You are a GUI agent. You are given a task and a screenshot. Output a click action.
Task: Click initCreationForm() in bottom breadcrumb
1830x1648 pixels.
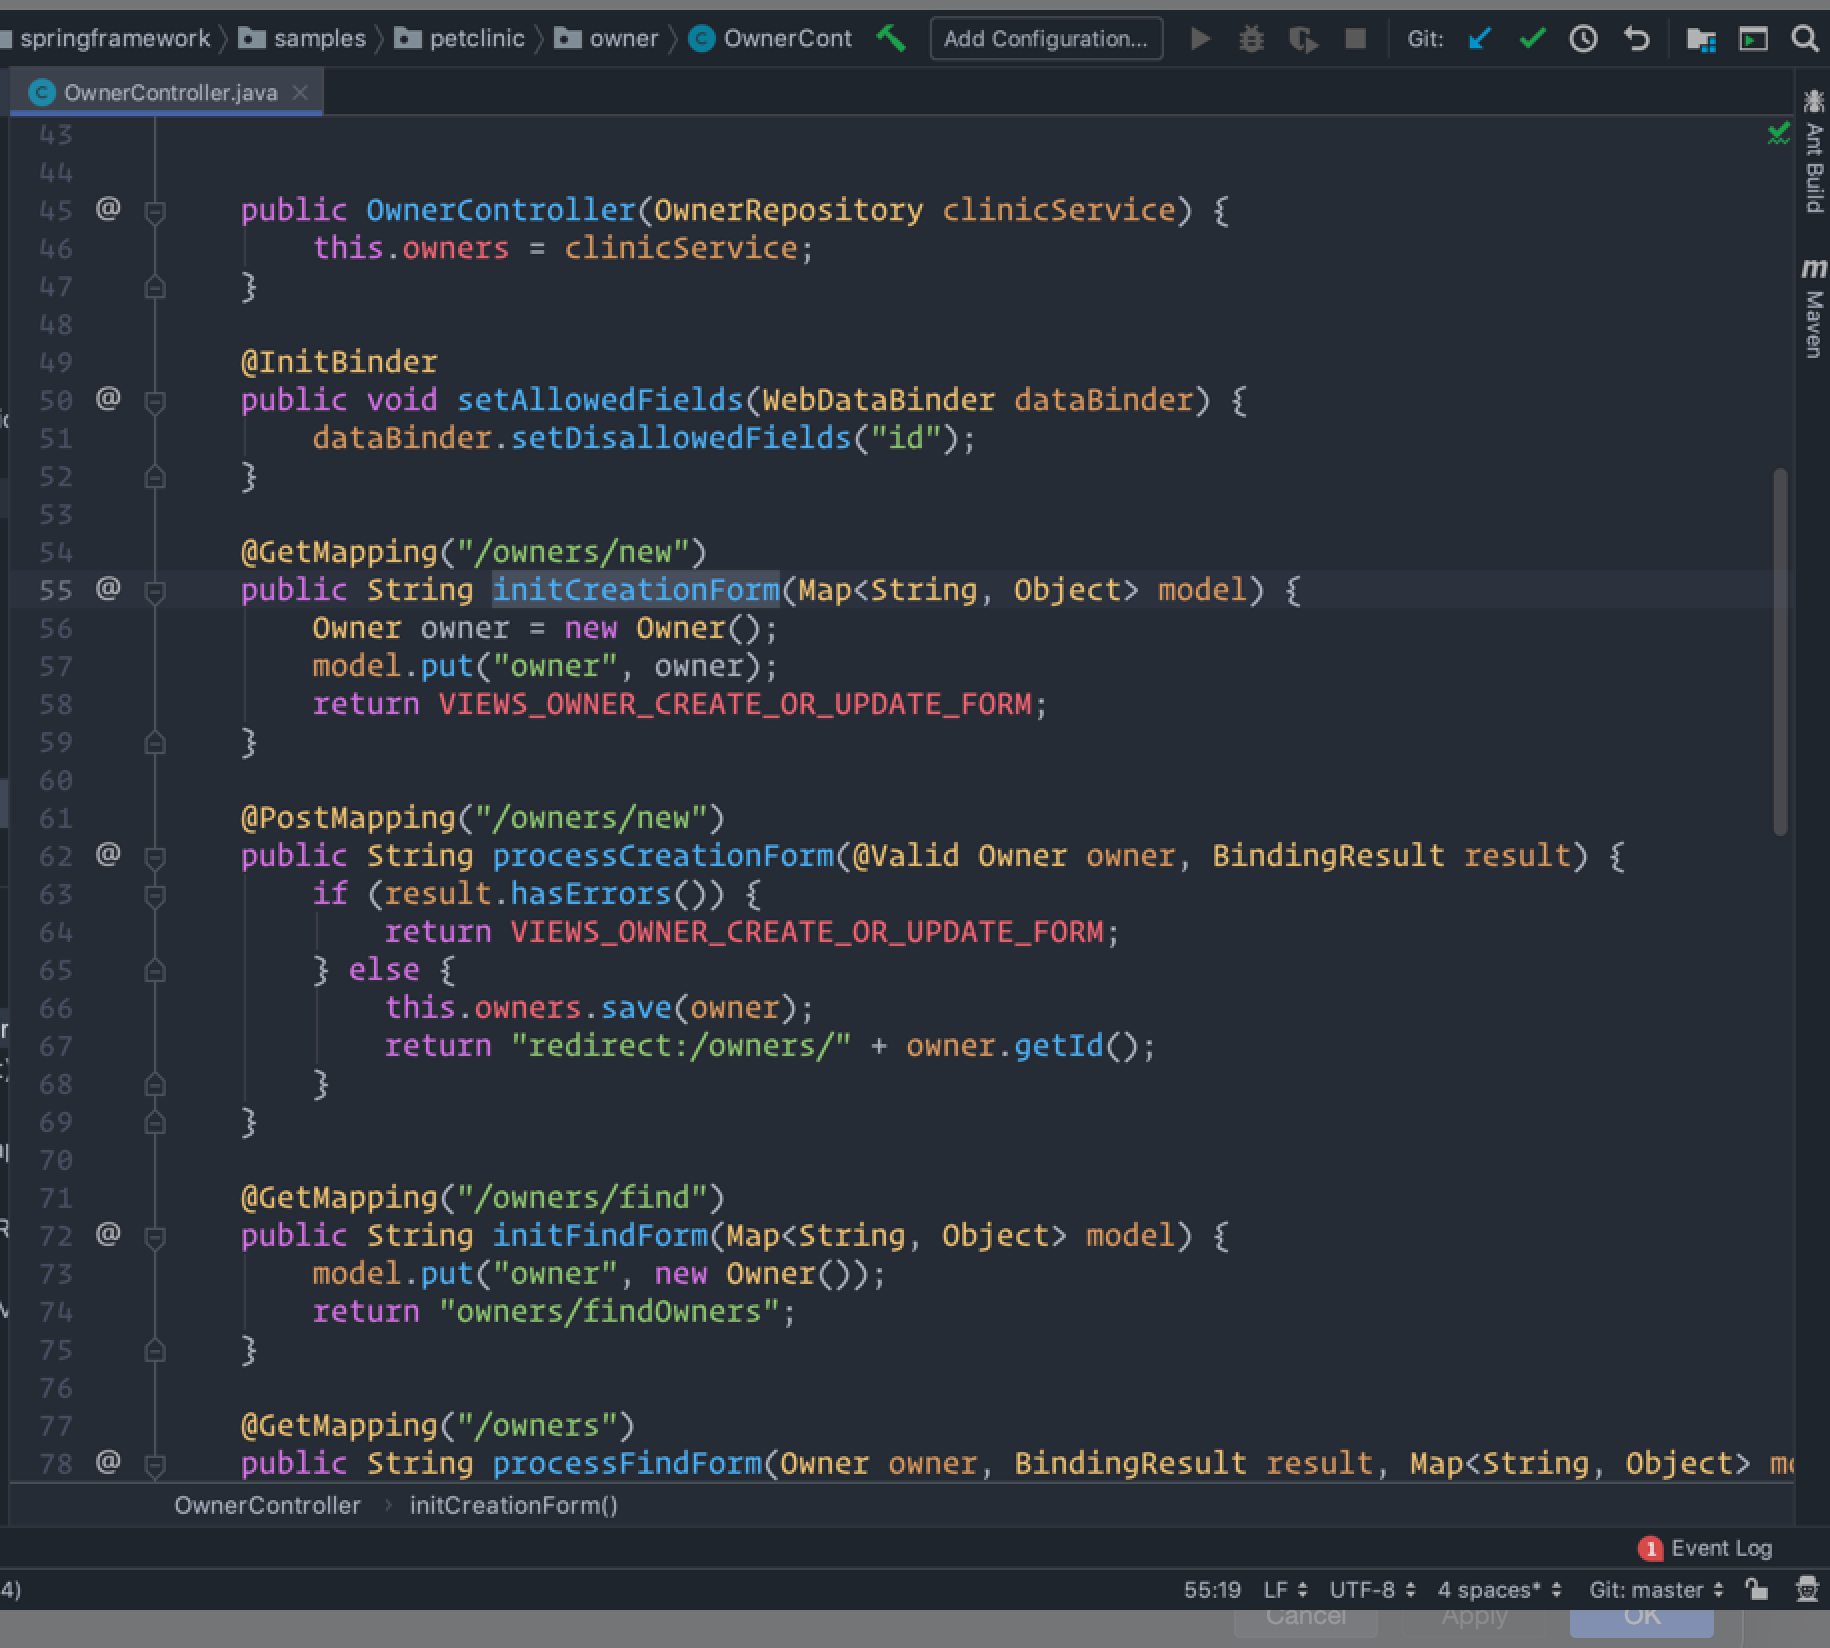514,1505
